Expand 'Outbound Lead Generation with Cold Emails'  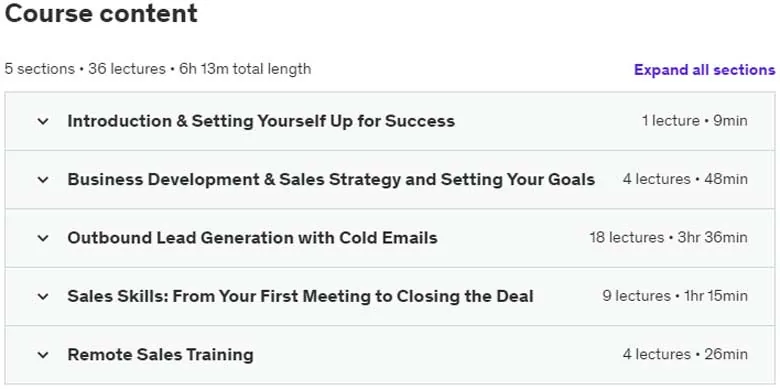pos(252,238)
